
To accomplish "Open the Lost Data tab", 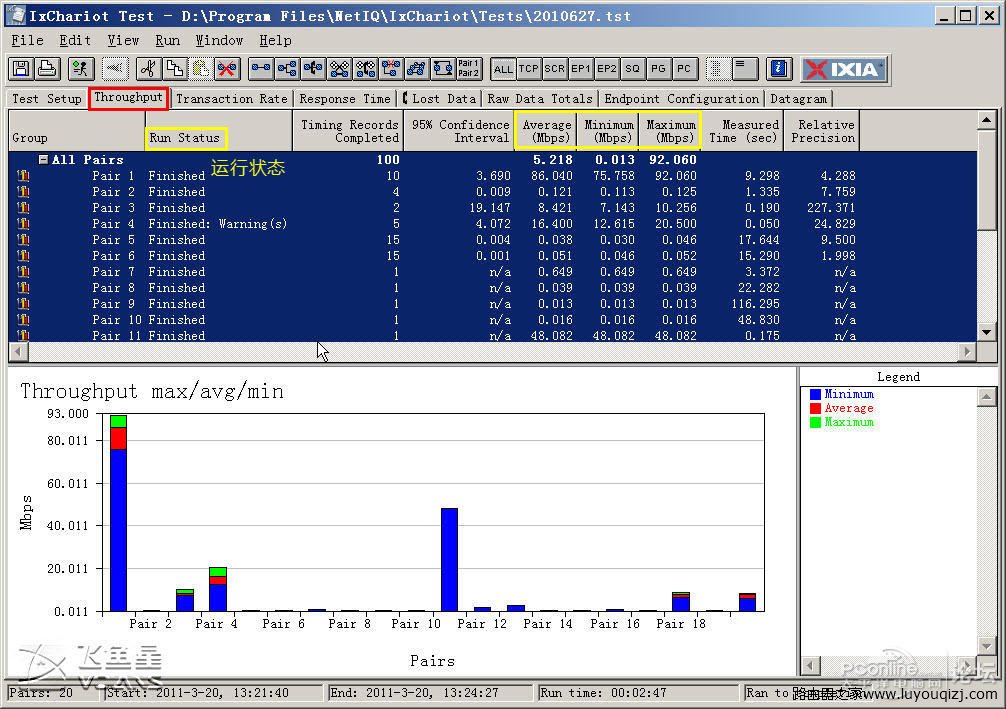I will tap(440, 99).
